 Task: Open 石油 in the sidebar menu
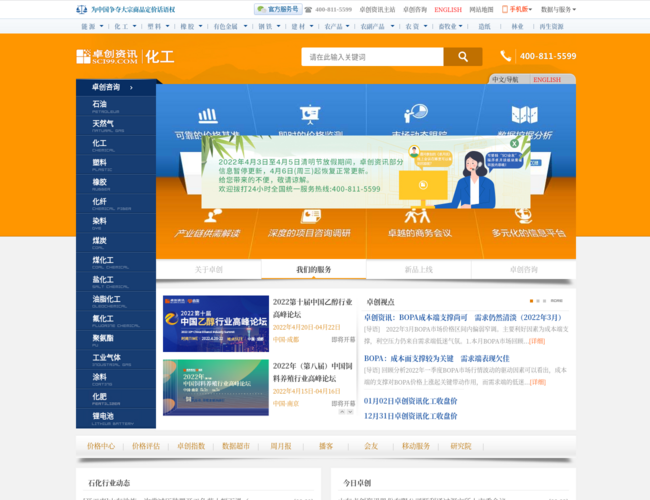pos(116,106)
